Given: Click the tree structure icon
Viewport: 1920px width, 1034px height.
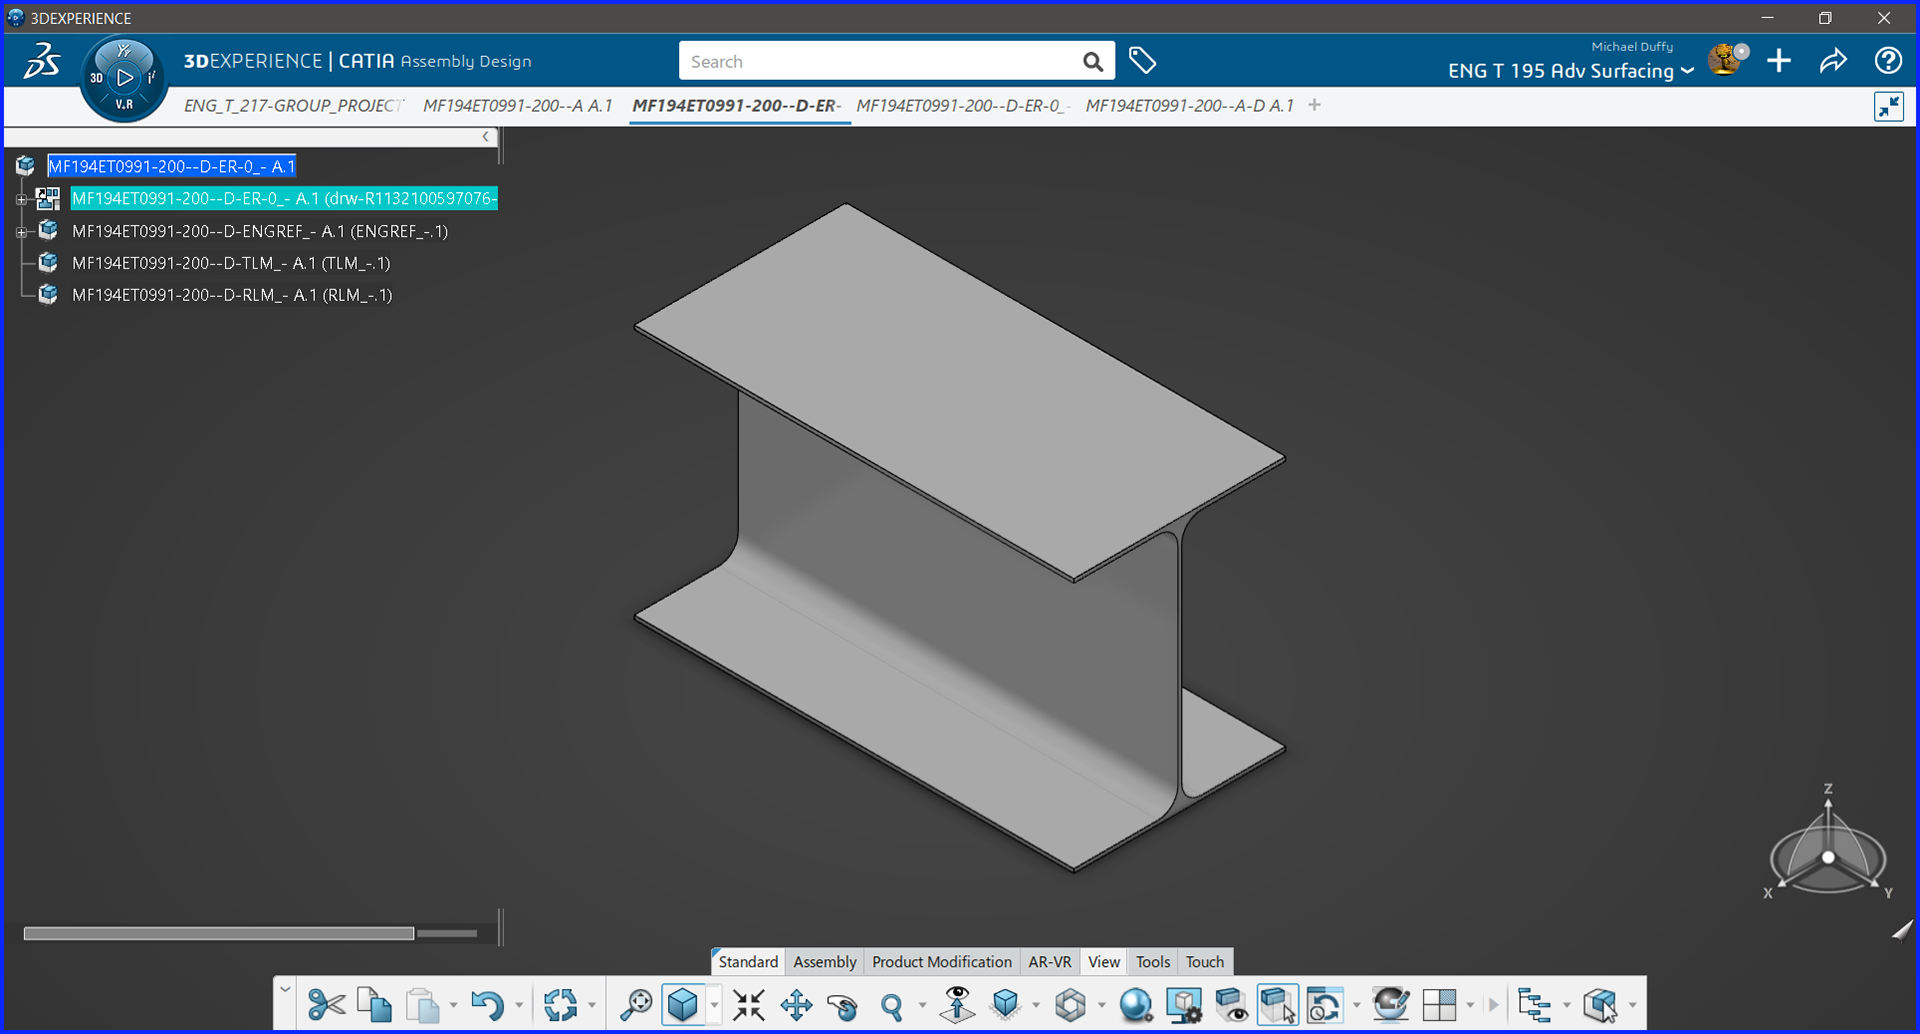Looking at the screenshot, I should coord(1534,1005).
